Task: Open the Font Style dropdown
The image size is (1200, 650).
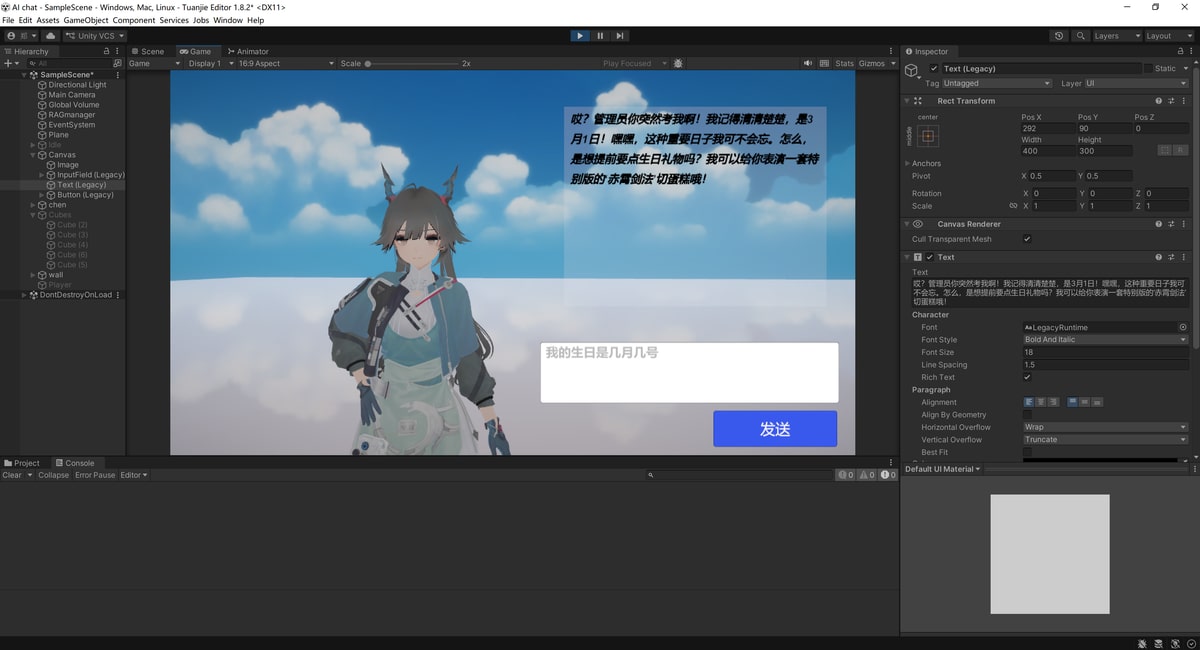Action: (x=1105, y=339)
